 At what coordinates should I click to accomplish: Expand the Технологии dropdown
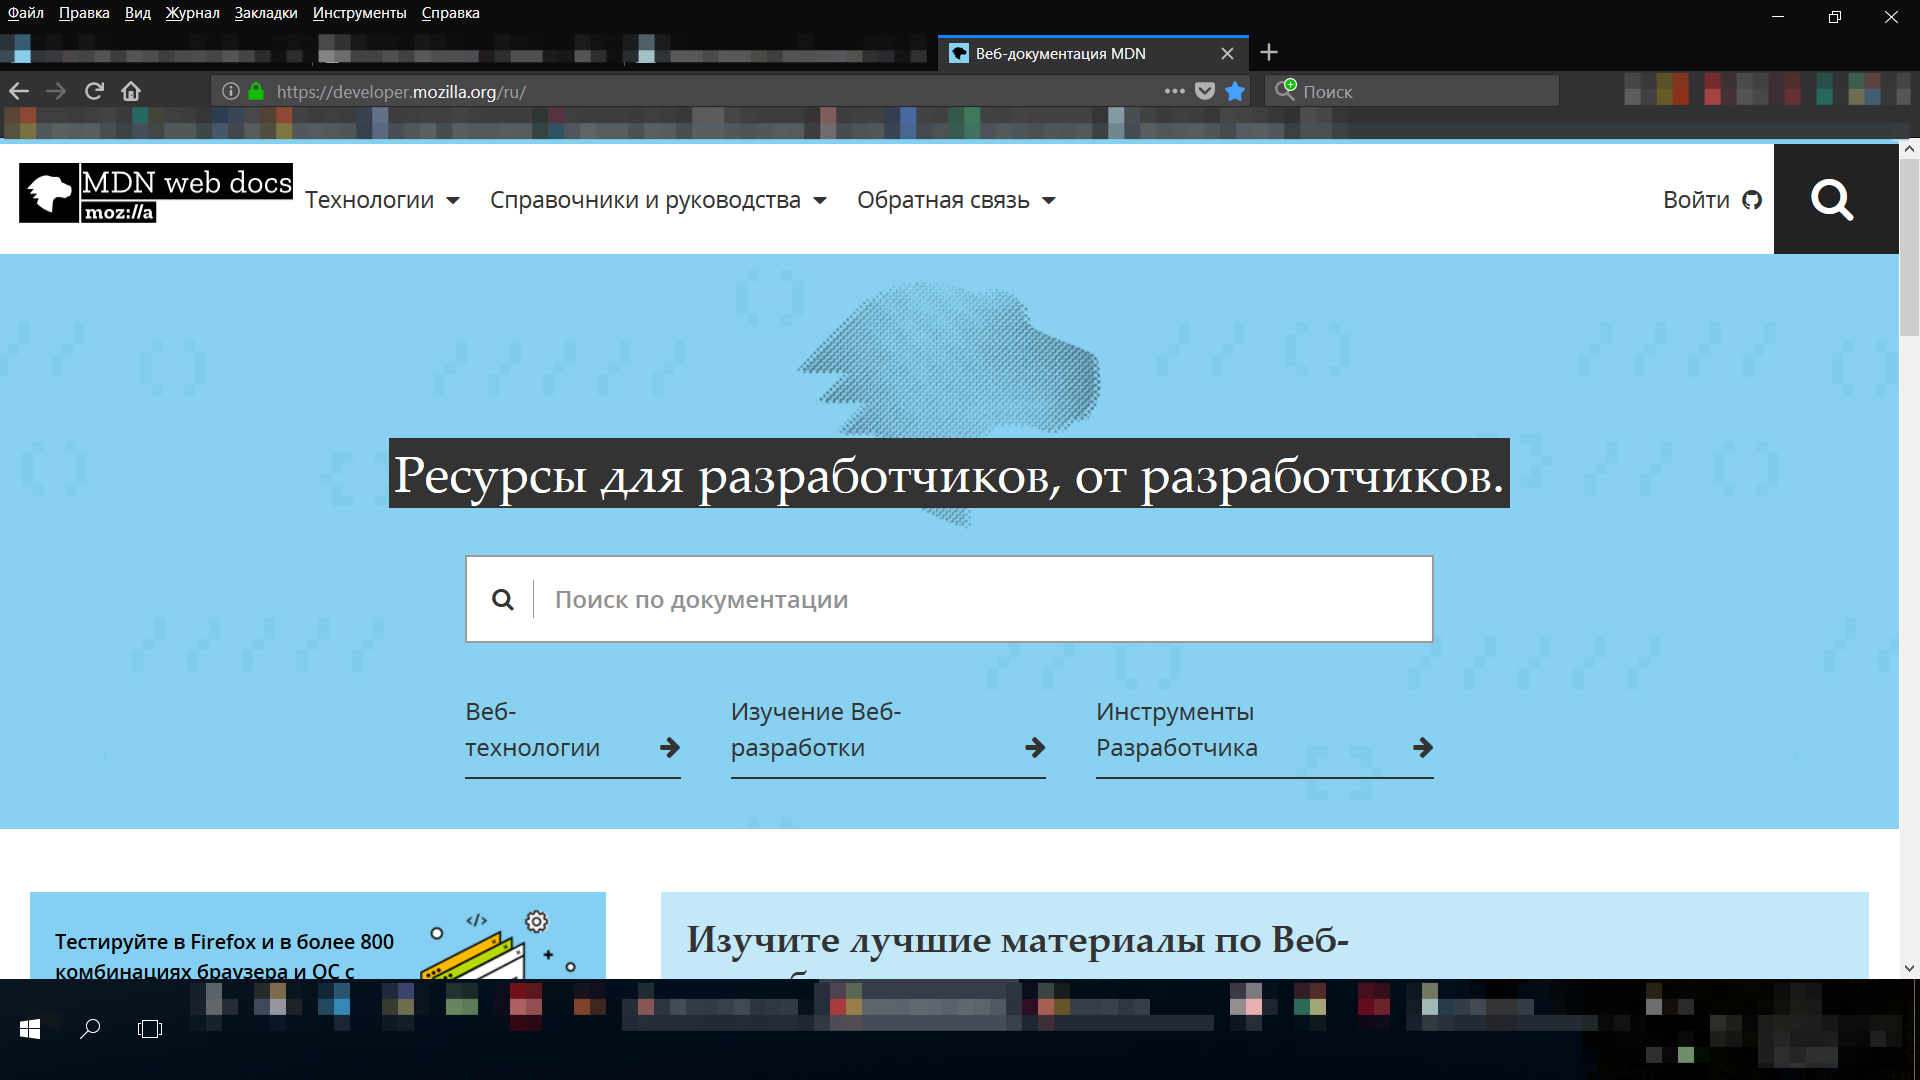[x=383, y=199]
